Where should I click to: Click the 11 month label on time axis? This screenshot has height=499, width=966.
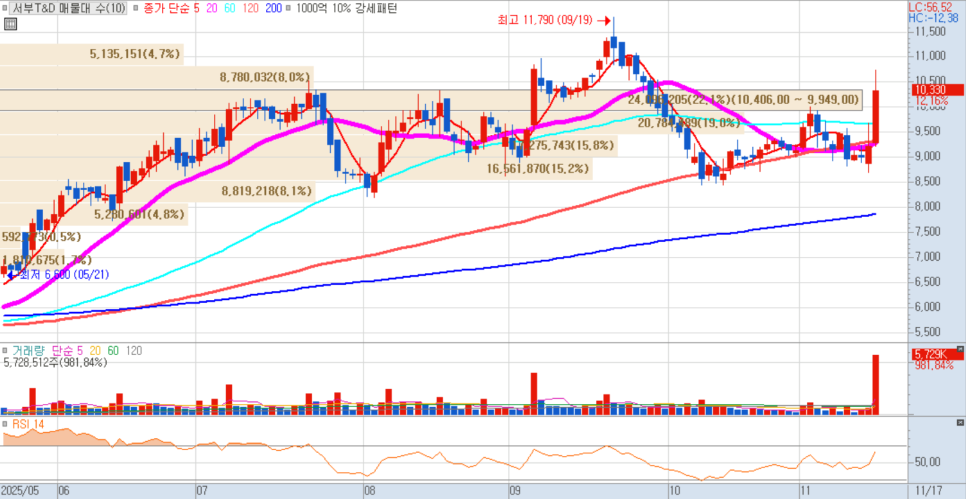coord(805,492)
